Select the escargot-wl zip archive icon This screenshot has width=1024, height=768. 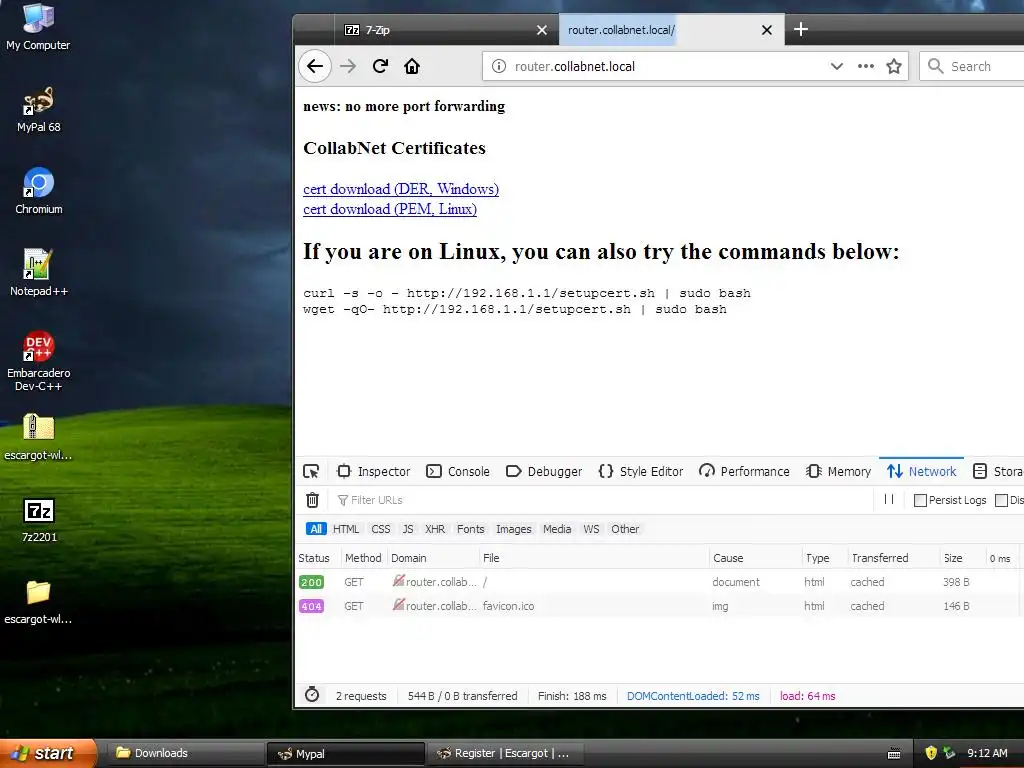coord(39,438)
